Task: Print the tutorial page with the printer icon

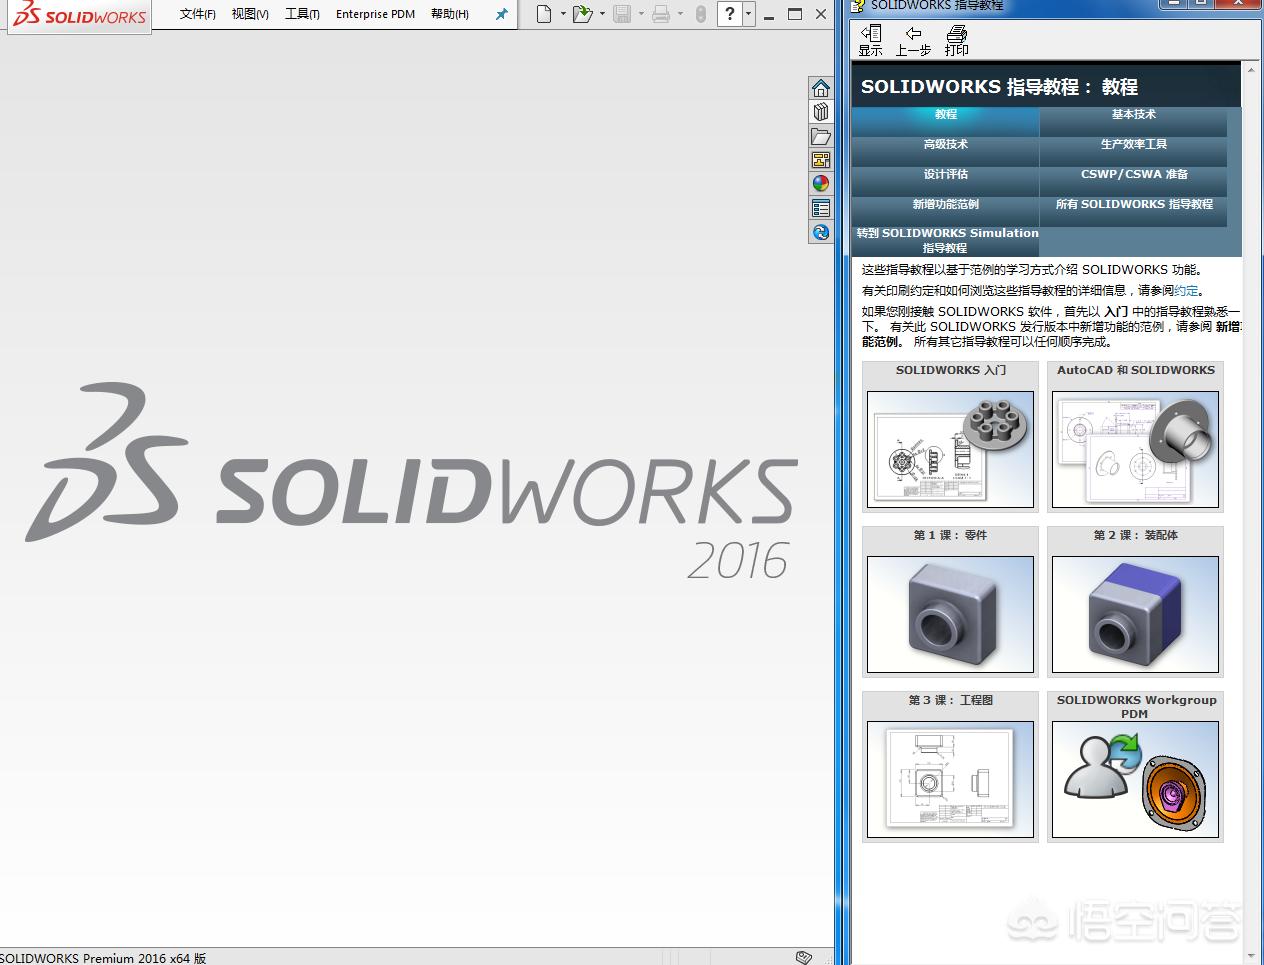Action: coord(956,40)
